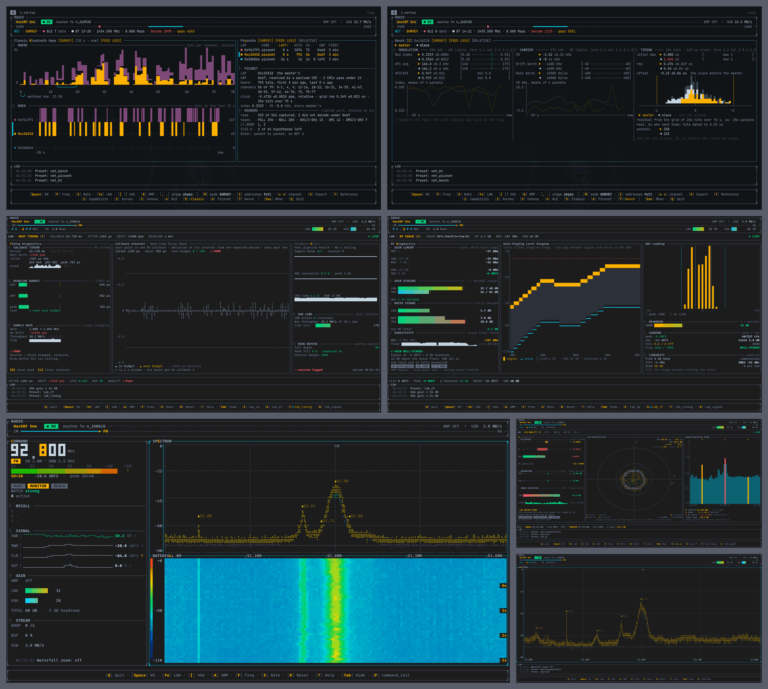This screenshot has width=768, height=689.
Task: Click Esc Menu in top-right window footer
Action: coord(655,199)
